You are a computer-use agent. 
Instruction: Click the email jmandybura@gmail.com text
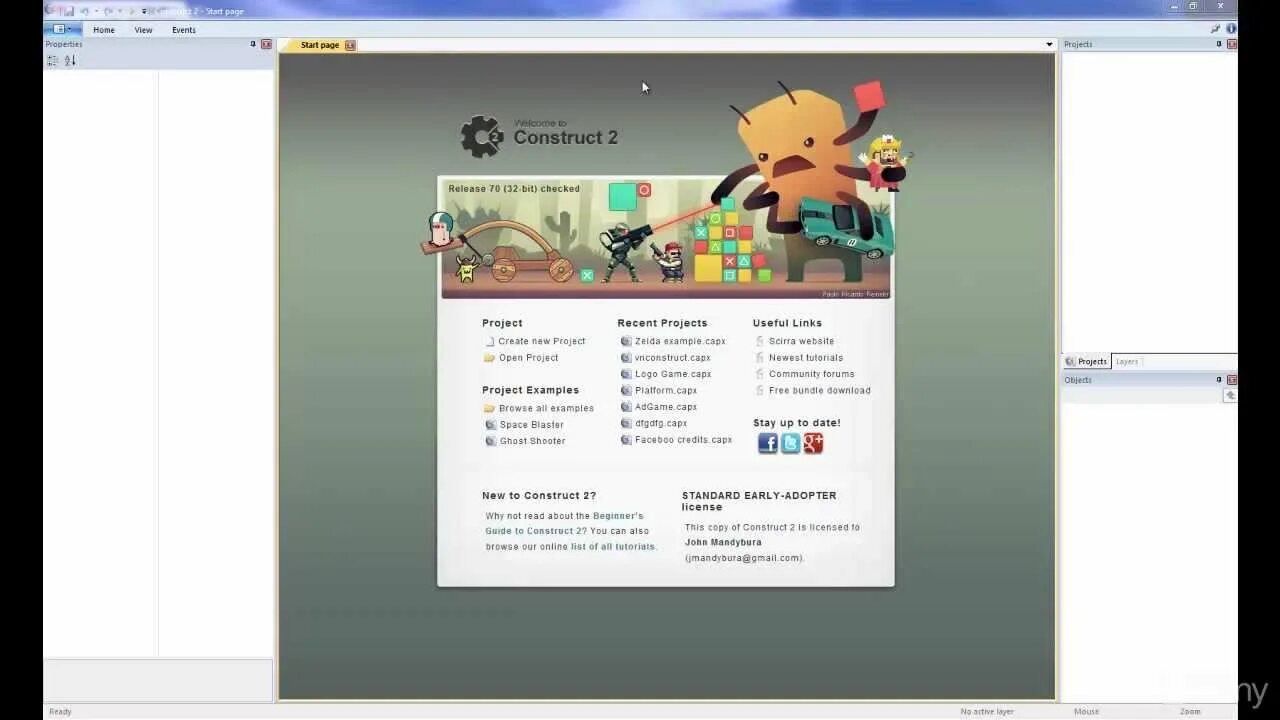(744, 558)
